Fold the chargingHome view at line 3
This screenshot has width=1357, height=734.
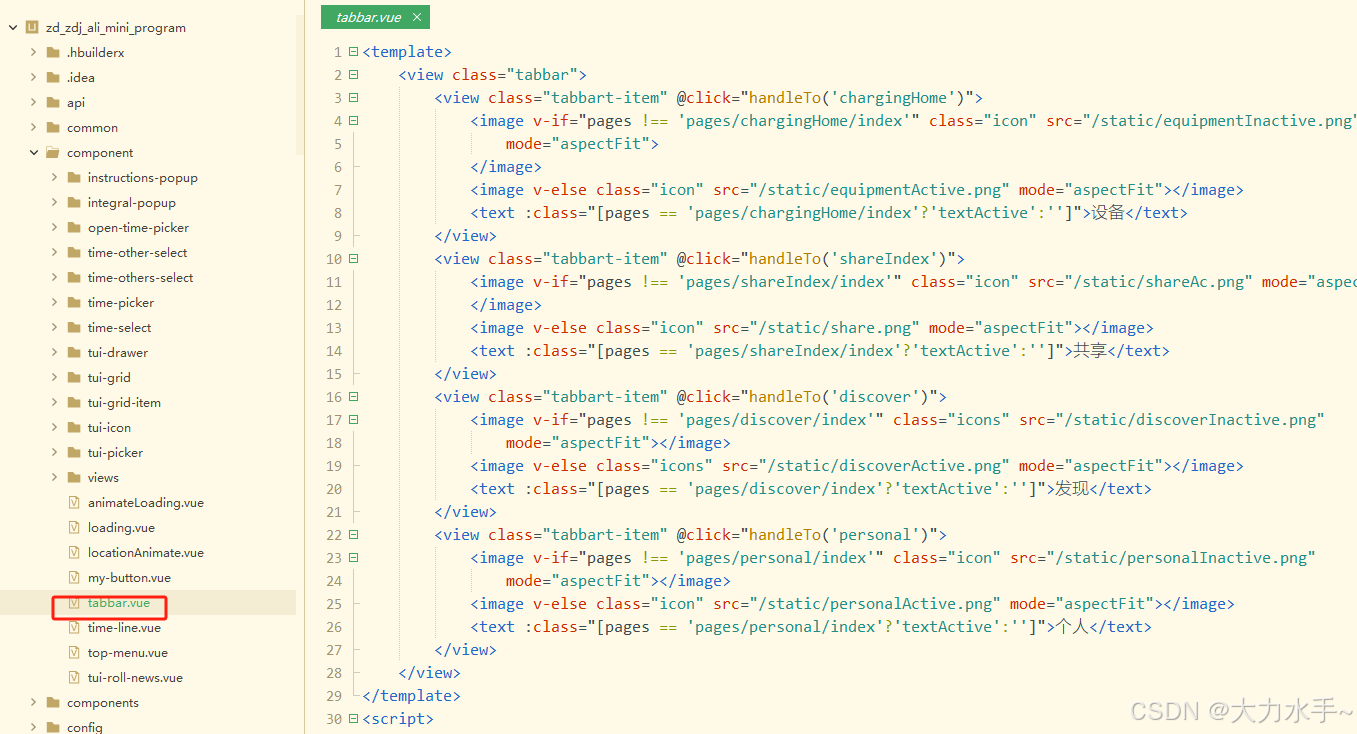pos(353,97)
